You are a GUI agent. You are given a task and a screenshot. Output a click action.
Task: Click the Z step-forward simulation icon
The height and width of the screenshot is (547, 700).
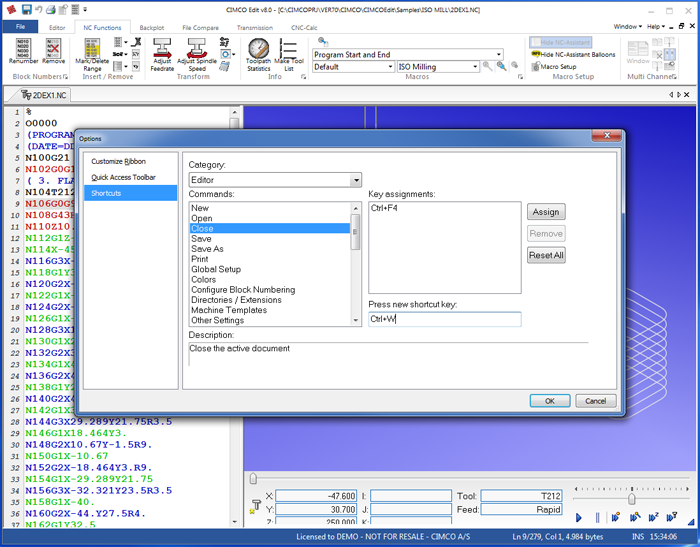click(653, 517)
